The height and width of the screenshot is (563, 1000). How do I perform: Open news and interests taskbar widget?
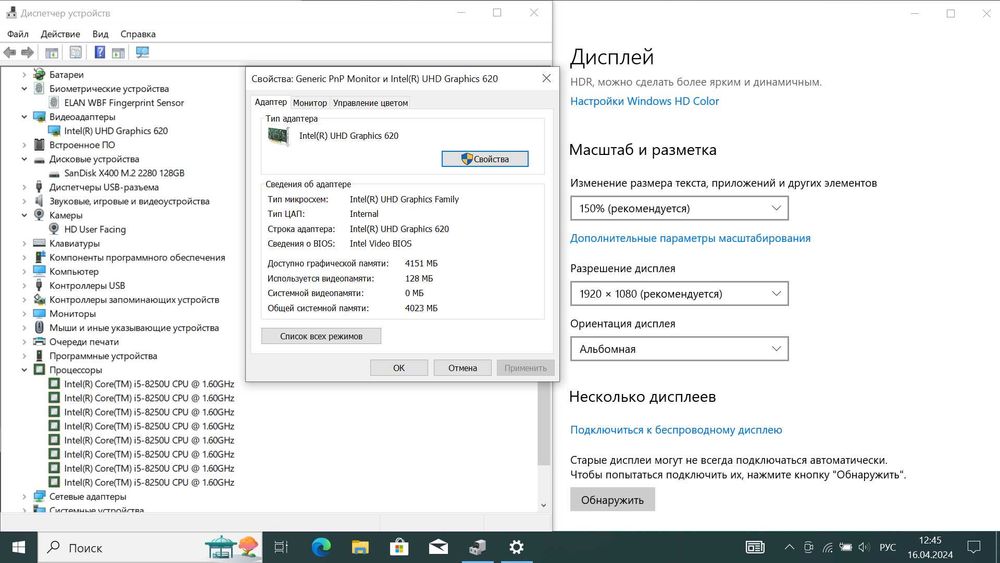(755, 547)
